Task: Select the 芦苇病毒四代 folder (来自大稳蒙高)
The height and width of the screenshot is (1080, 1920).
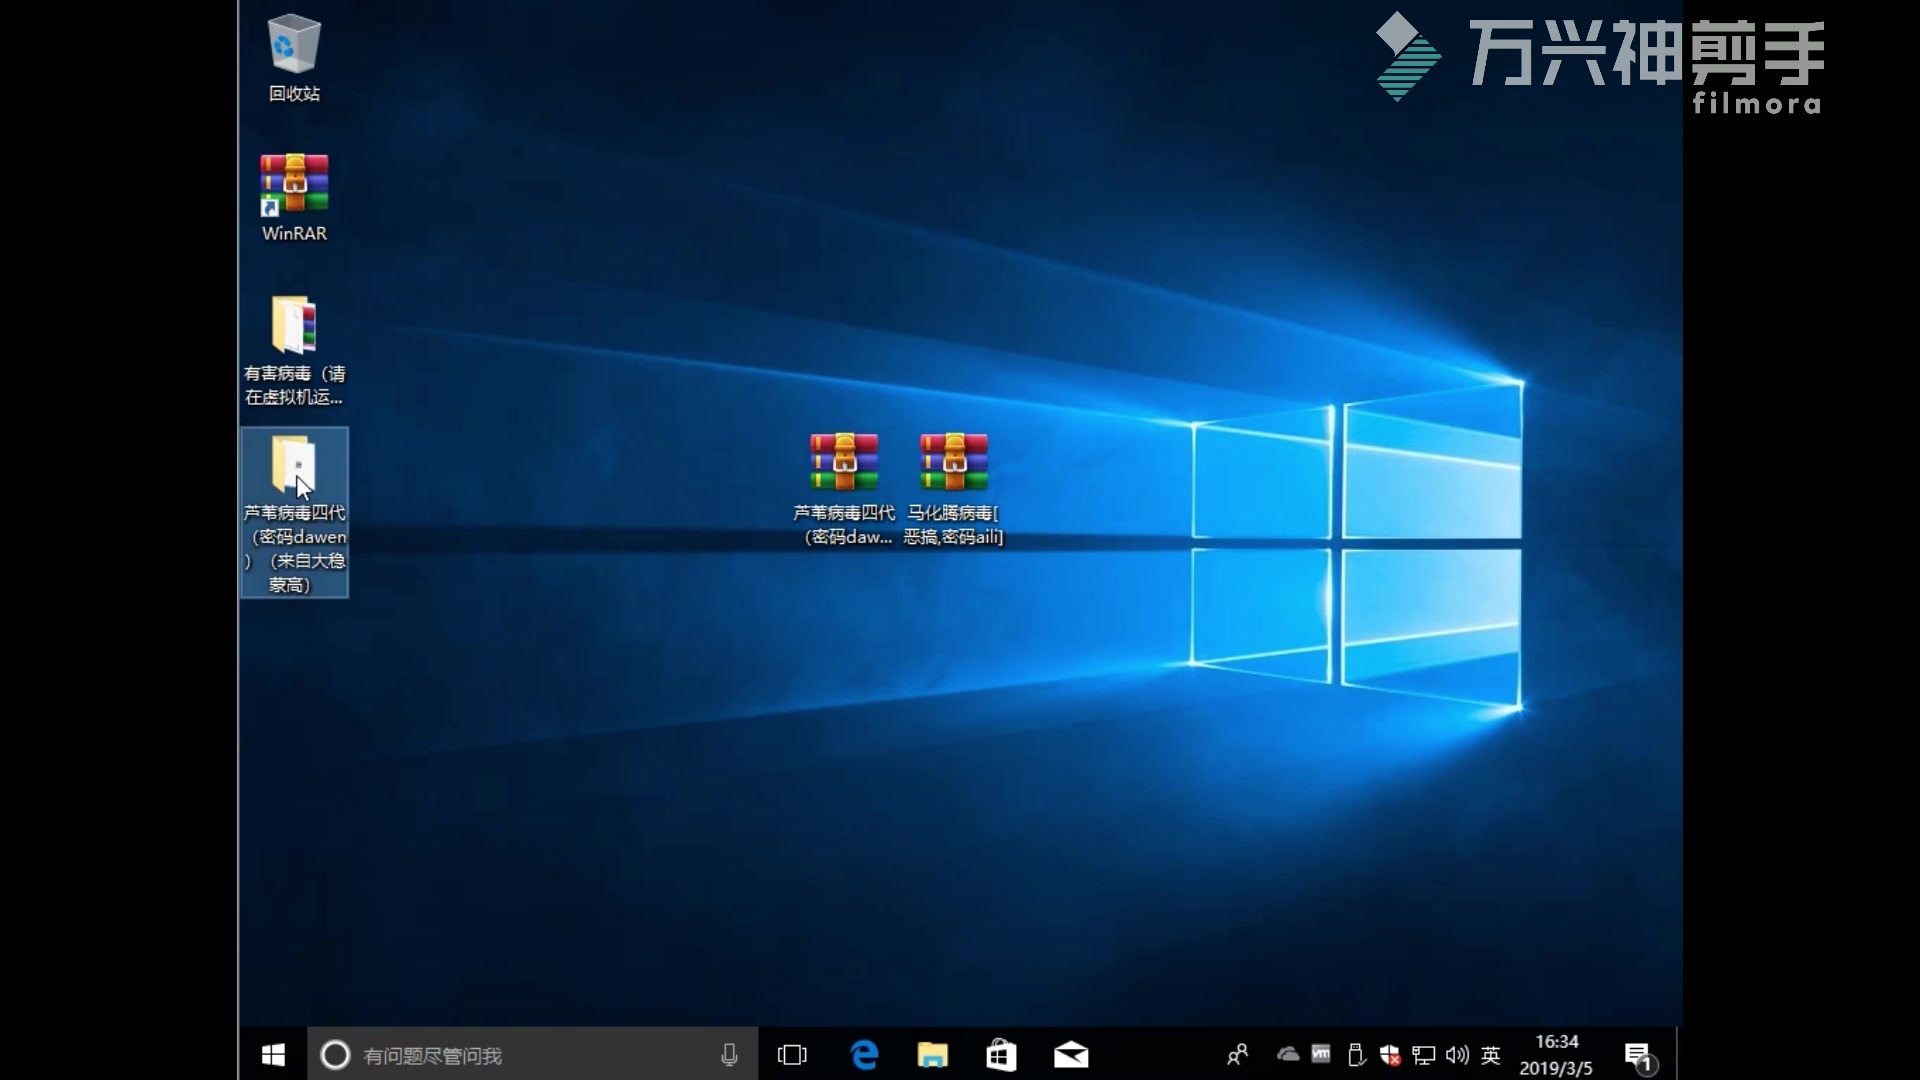Action: (294, 512)
